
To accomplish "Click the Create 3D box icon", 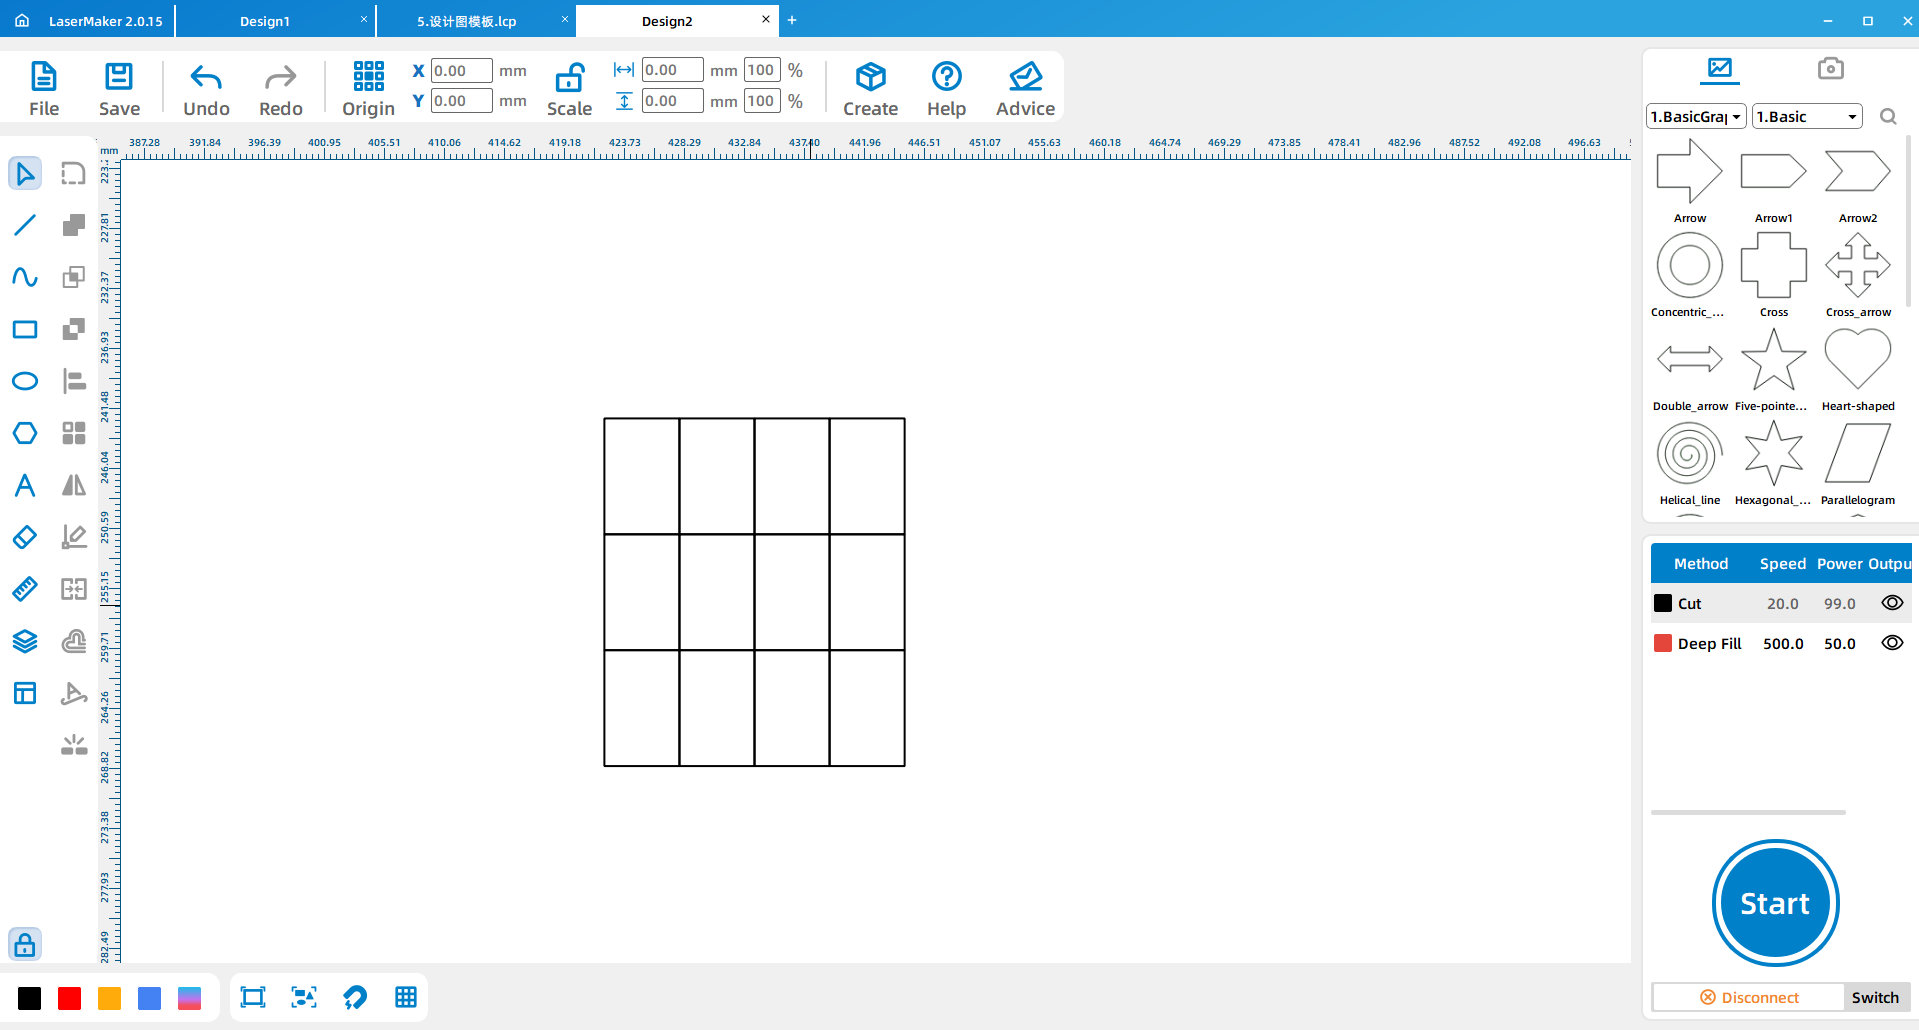I will [870, 77].
